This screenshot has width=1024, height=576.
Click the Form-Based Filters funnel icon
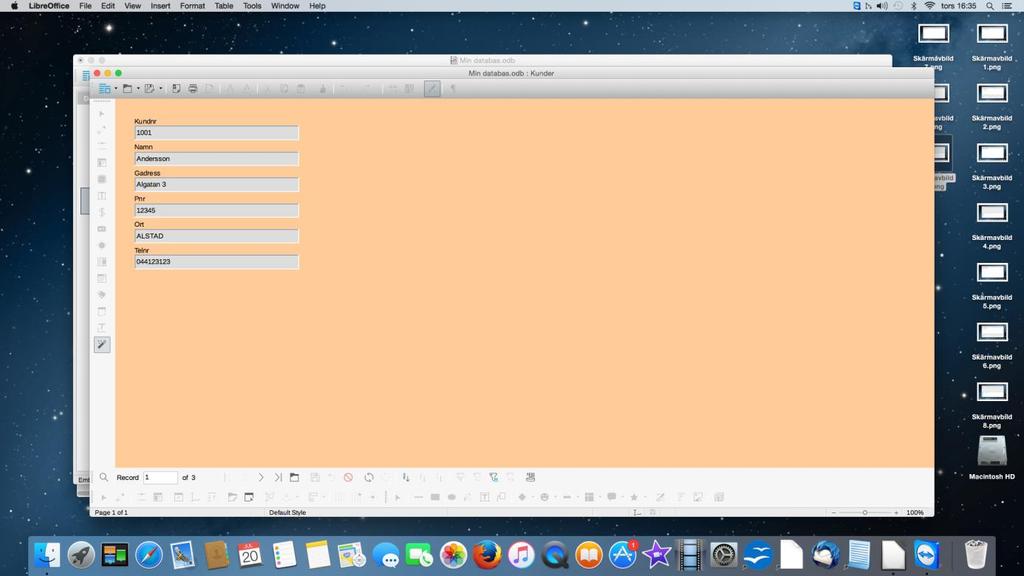(x=494, y=477)
